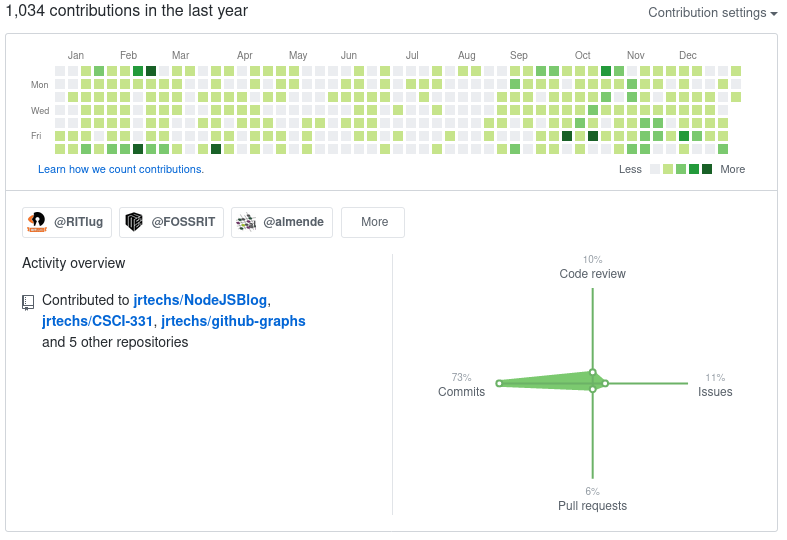Screen dimensions: 787x540
Task: Click the repository icon beside Contributed to
Action: point(28,301)
